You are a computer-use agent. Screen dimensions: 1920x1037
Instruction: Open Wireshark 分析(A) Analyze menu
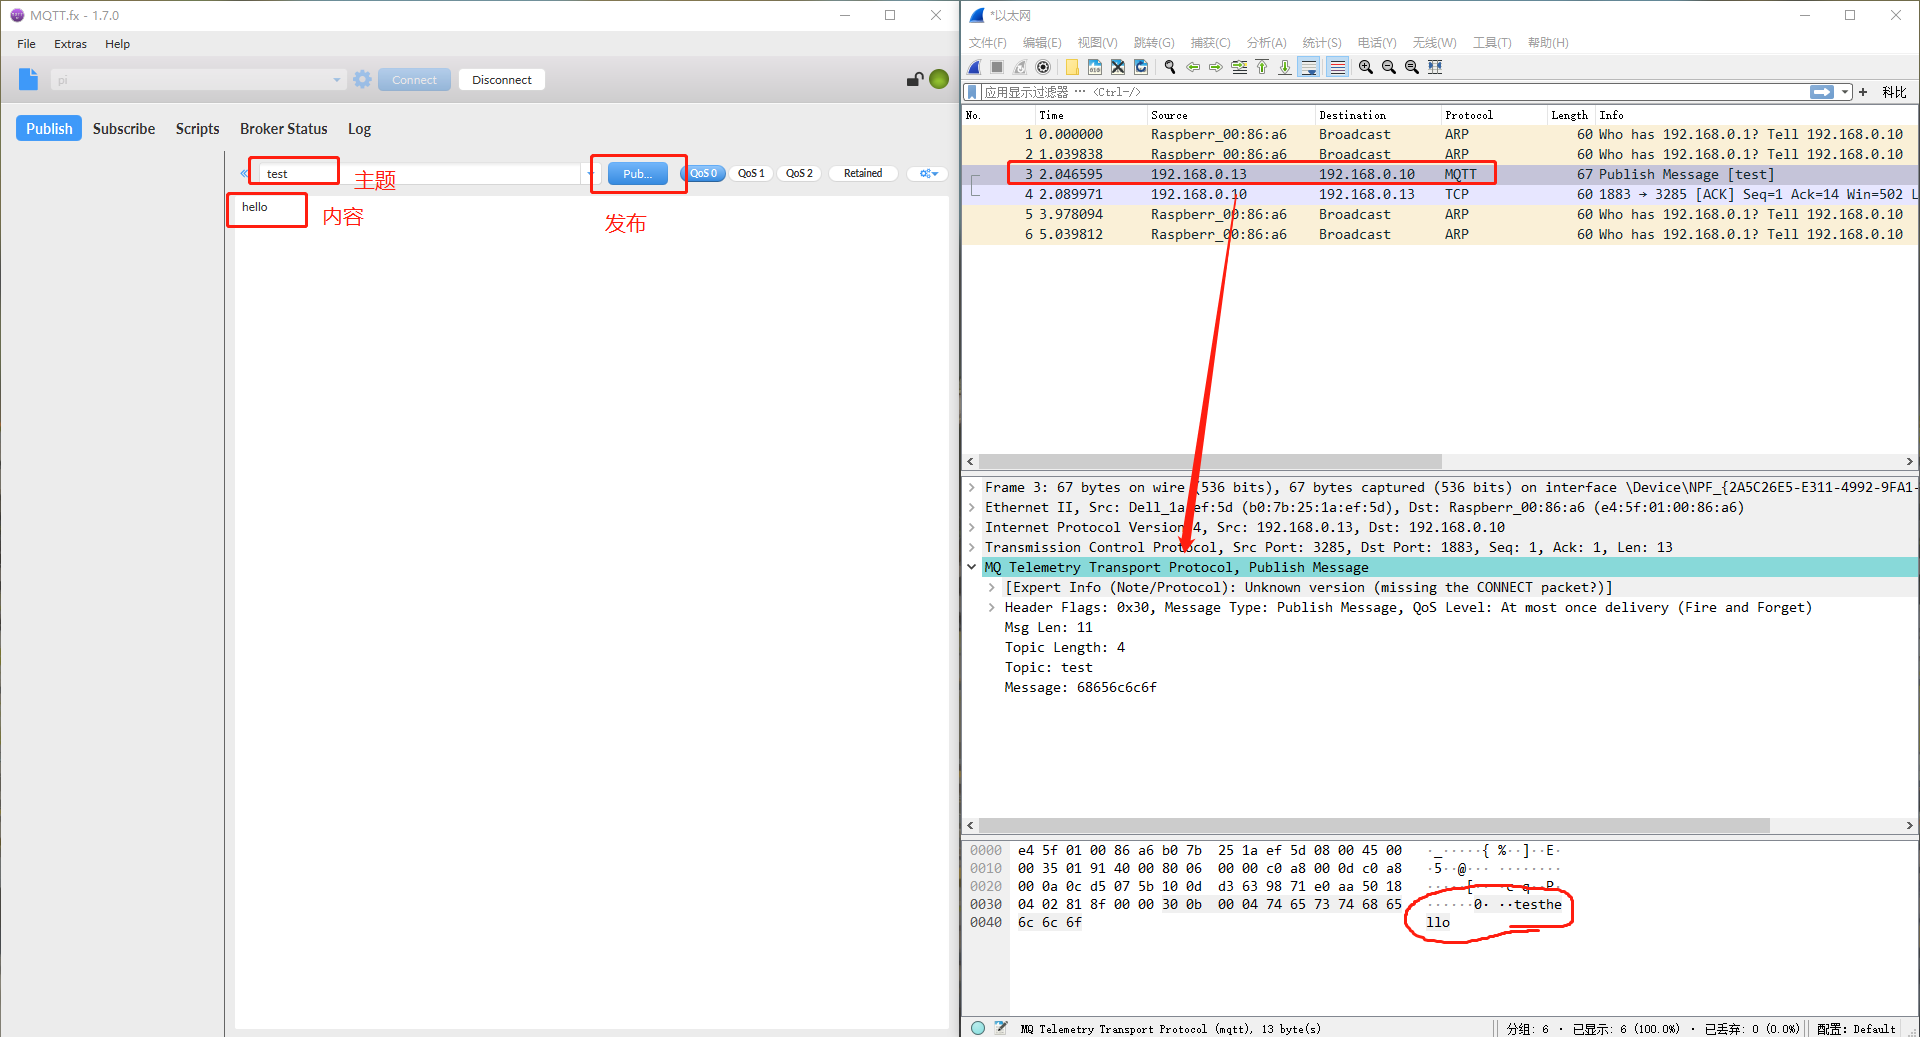click(x=1266, y=43)
